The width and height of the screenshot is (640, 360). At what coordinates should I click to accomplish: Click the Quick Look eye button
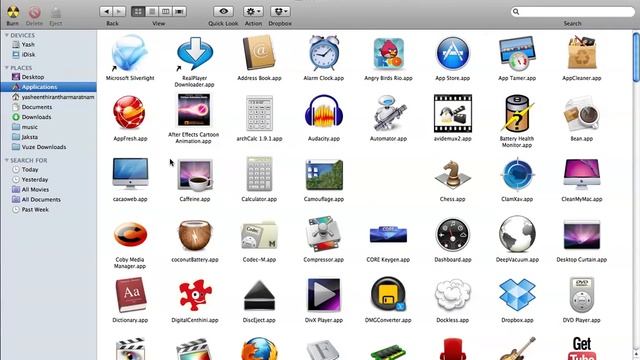223,11
